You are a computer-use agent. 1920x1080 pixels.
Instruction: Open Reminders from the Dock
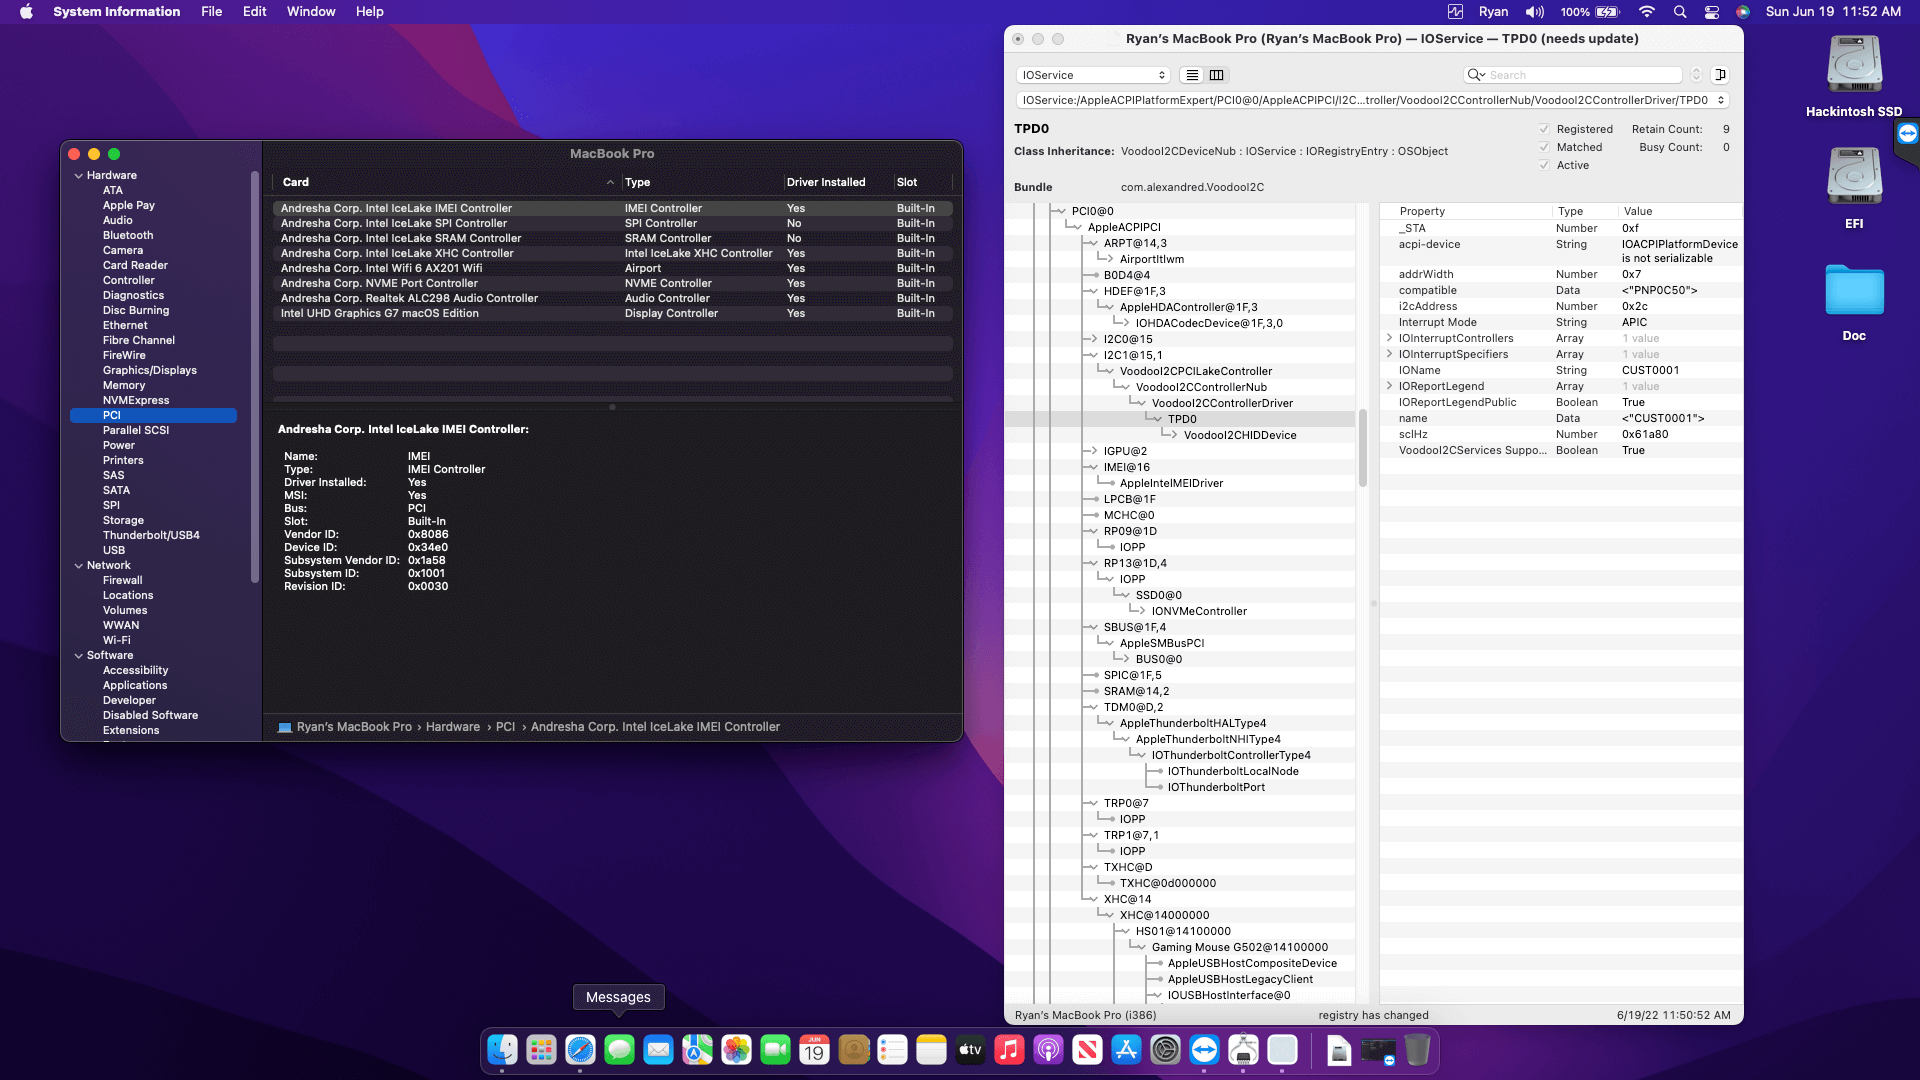(x=892, y=1050)
